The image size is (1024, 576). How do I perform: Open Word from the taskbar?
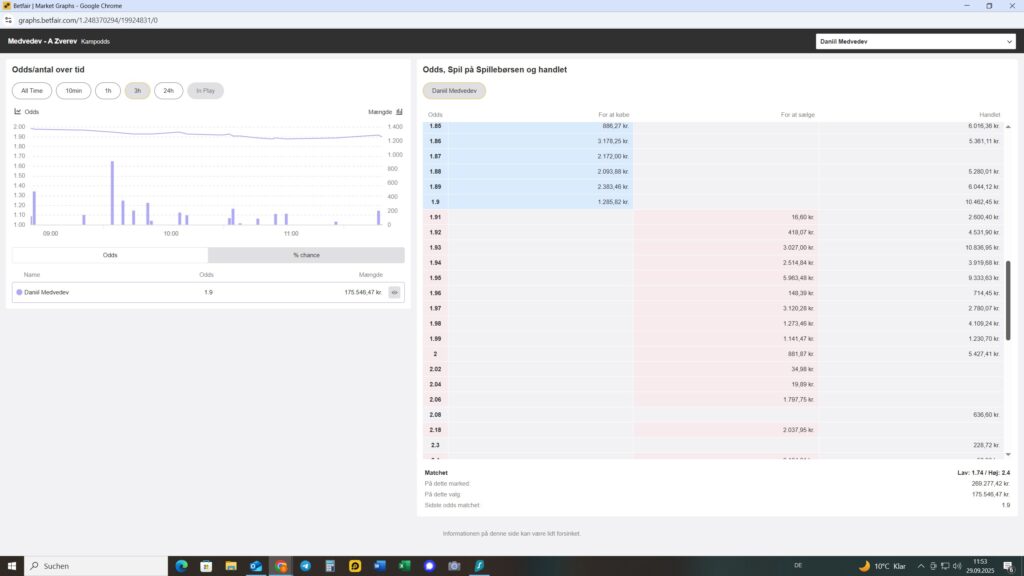tap(380, 566)
